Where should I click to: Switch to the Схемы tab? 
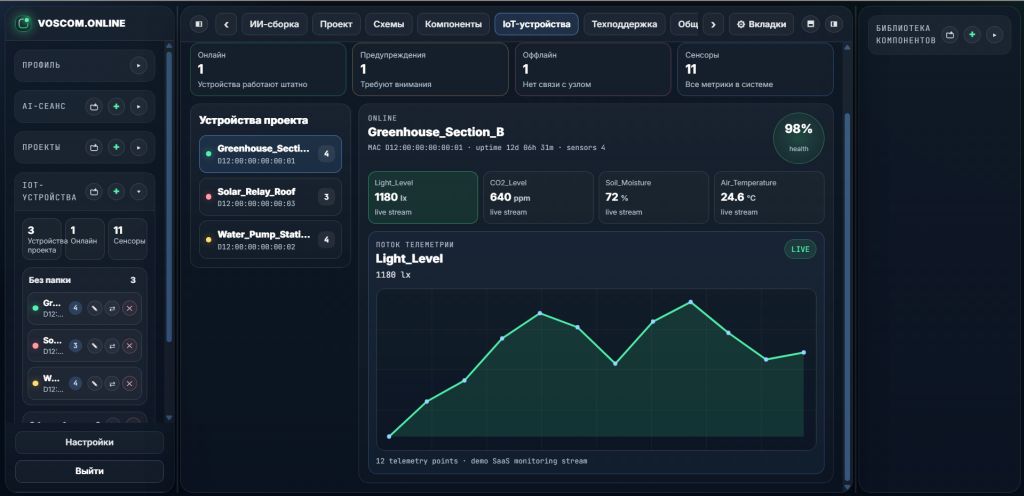[389, 24]
